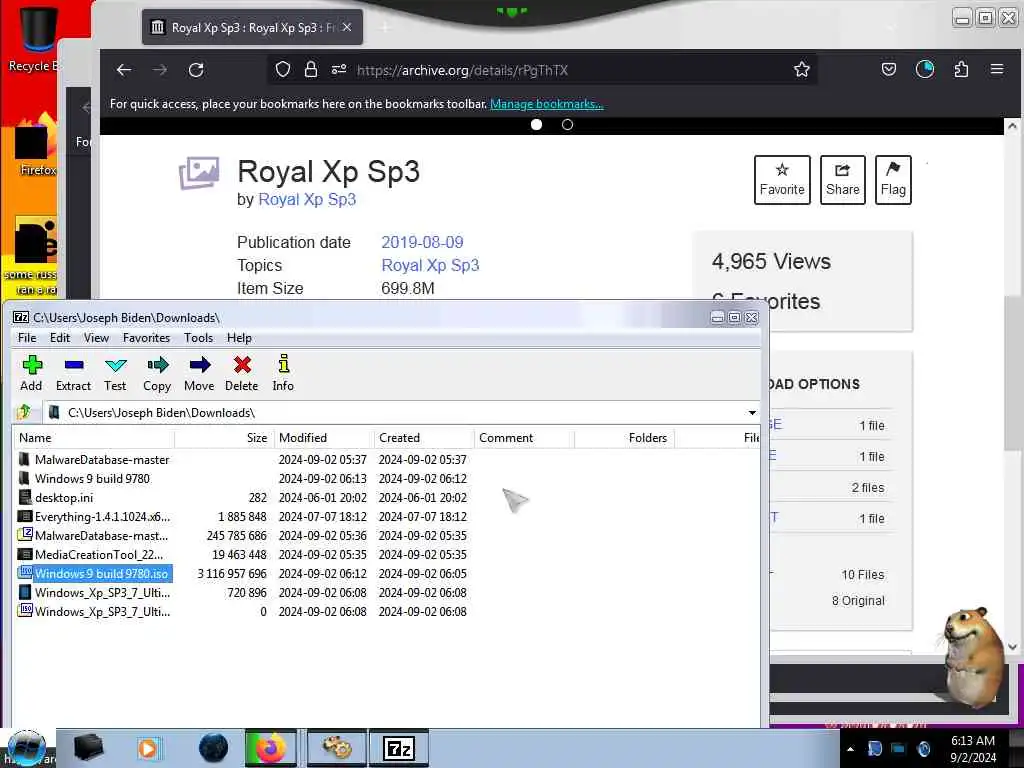Sort files by the Created column
Image resolution: width=1024 pixels, height=768 pixels.
click(424, 438)
